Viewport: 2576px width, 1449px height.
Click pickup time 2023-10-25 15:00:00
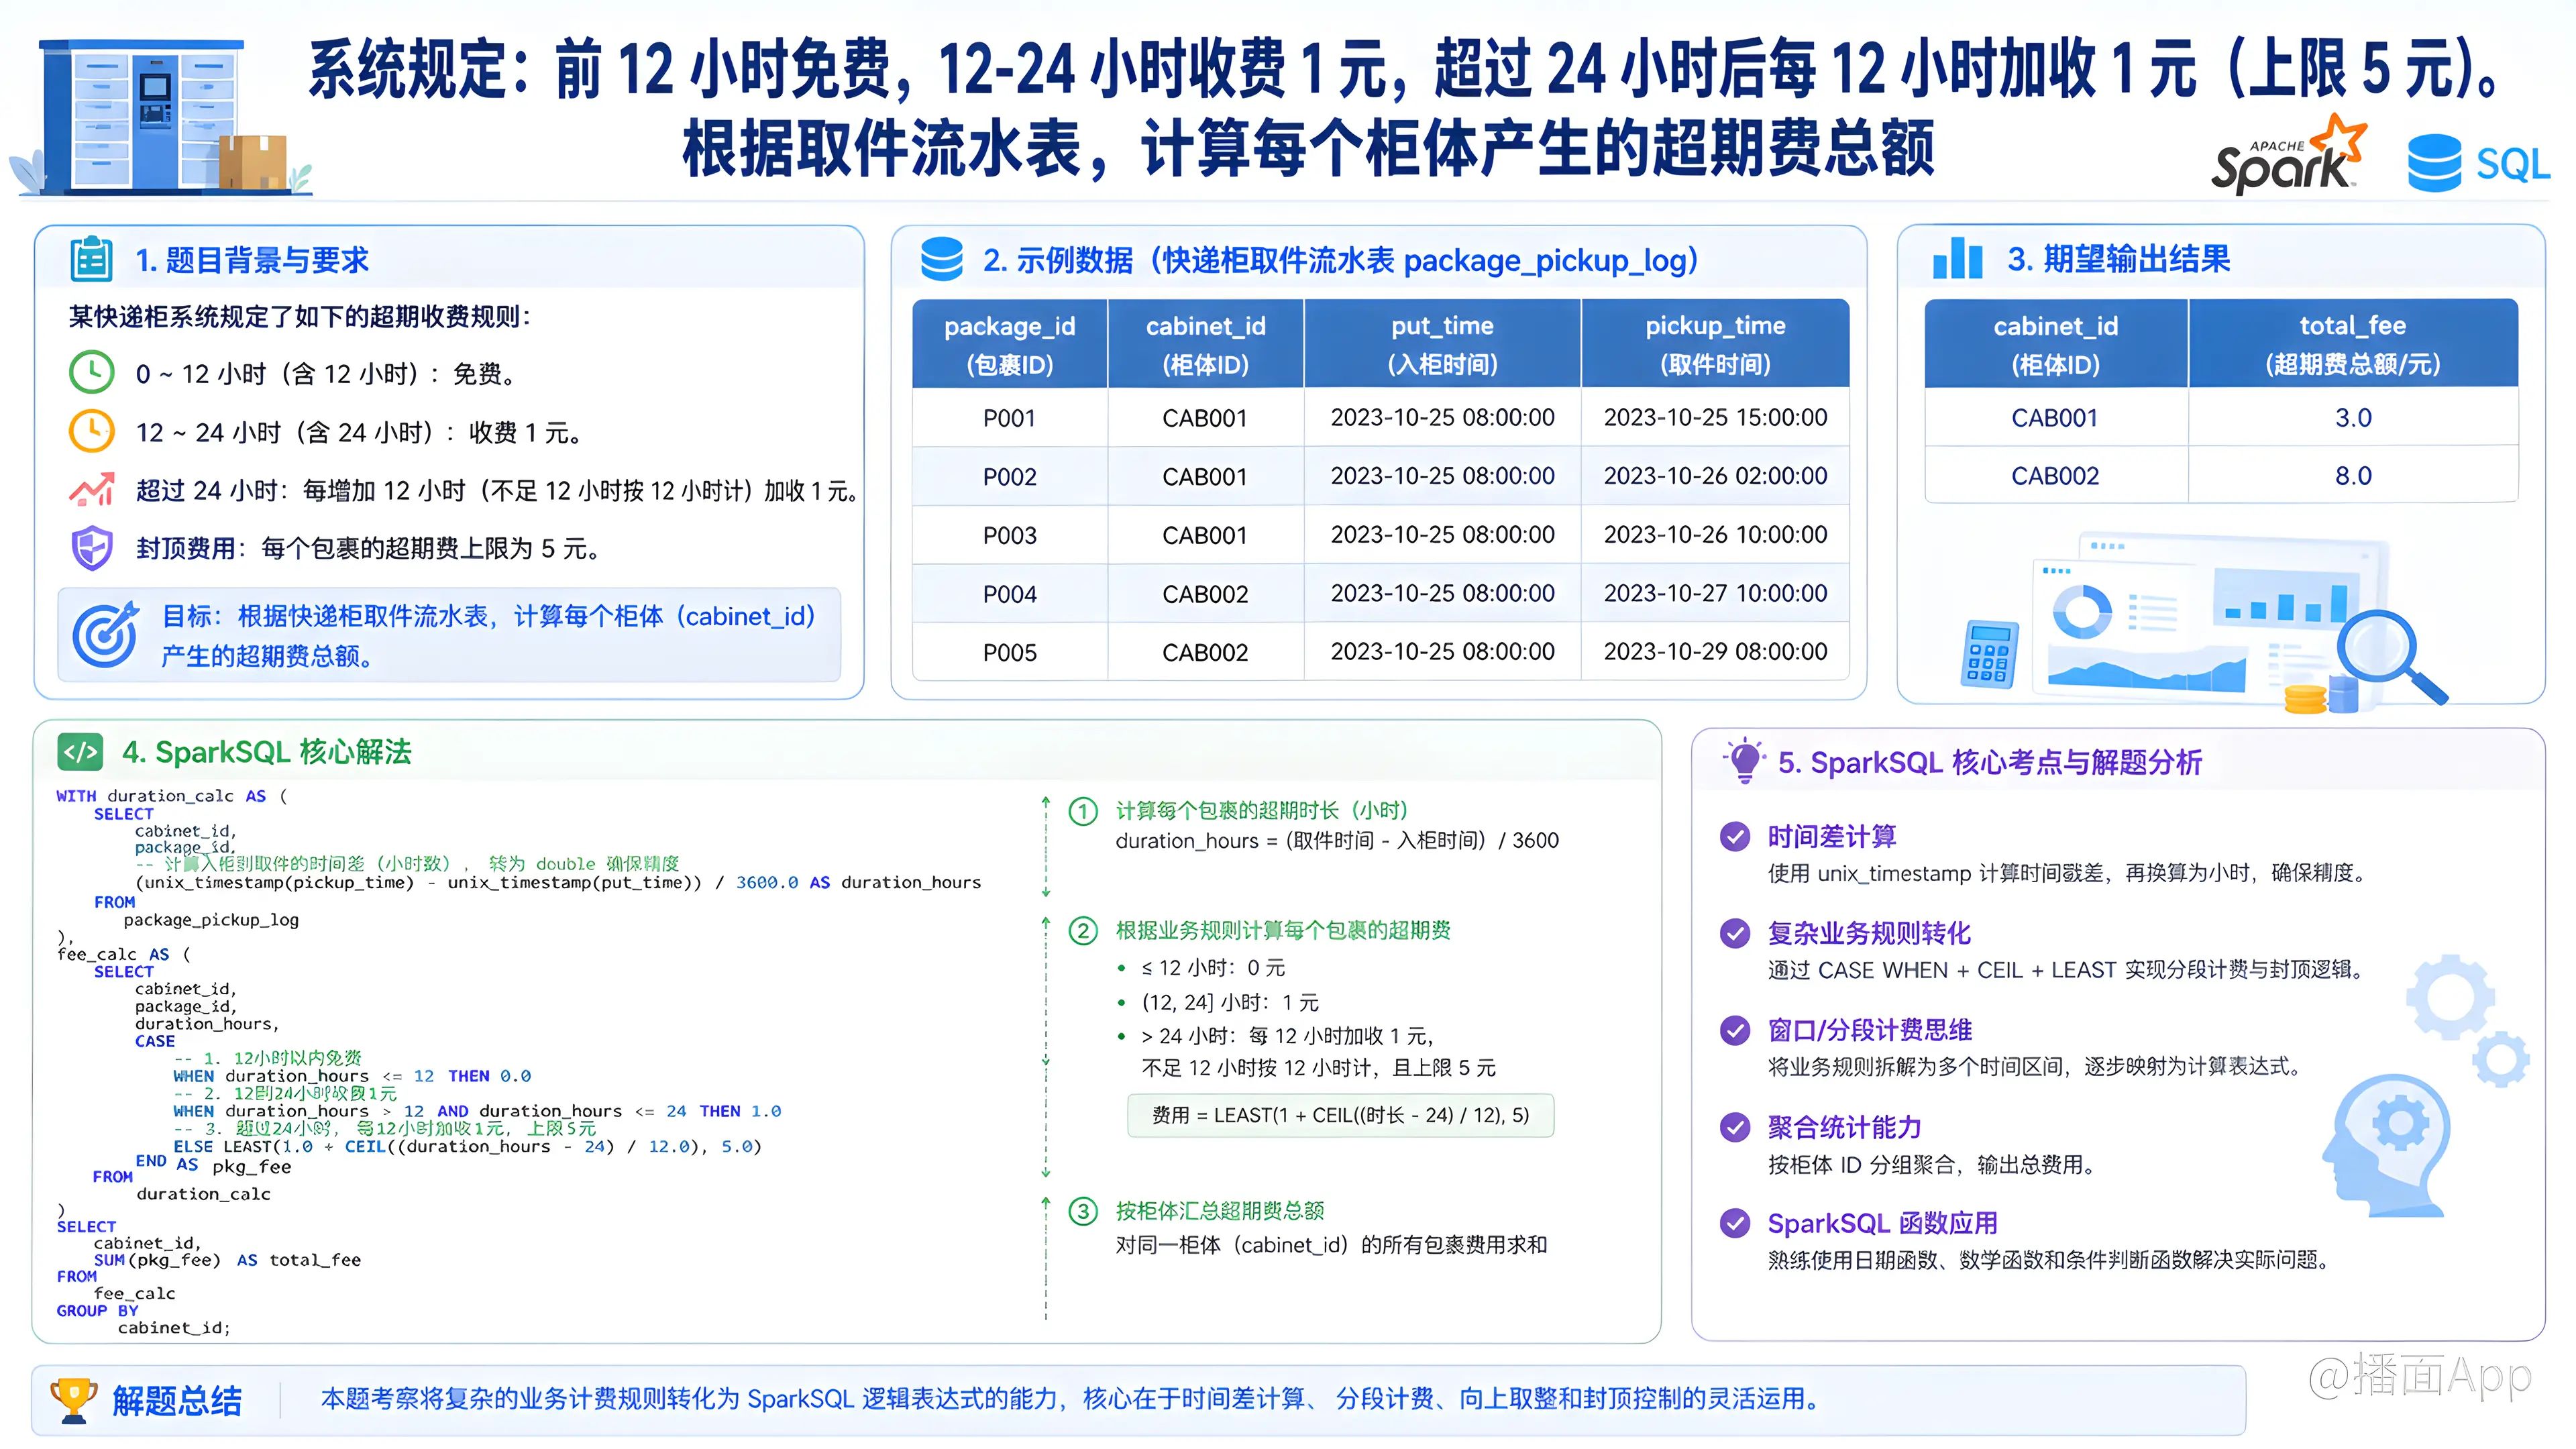pos(1715,417)
